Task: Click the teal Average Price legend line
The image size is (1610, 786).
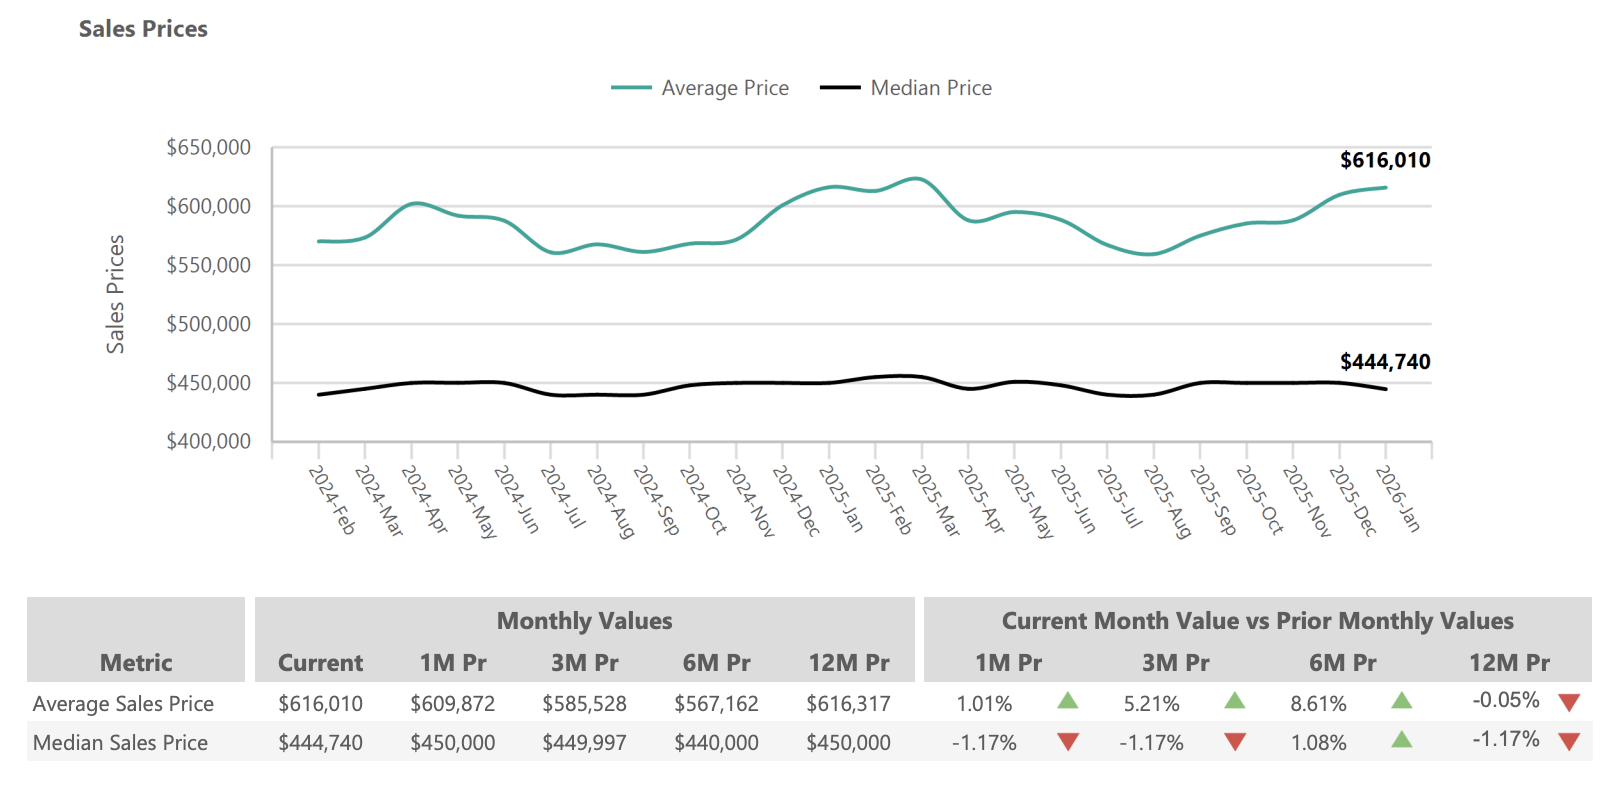Action: click(x=631, y=88)
